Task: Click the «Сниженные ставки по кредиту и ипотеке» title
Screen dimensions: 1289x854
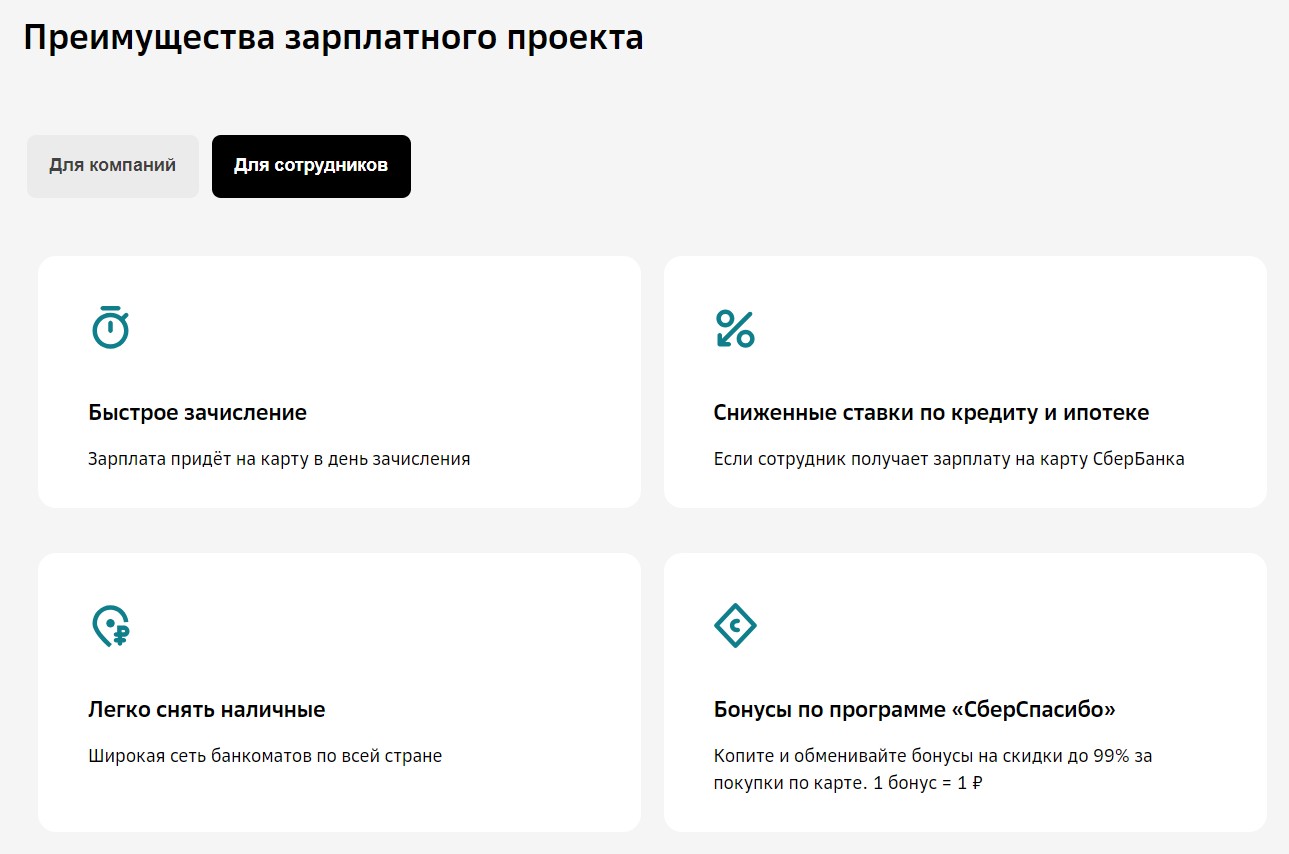Action: coord(931,412)
